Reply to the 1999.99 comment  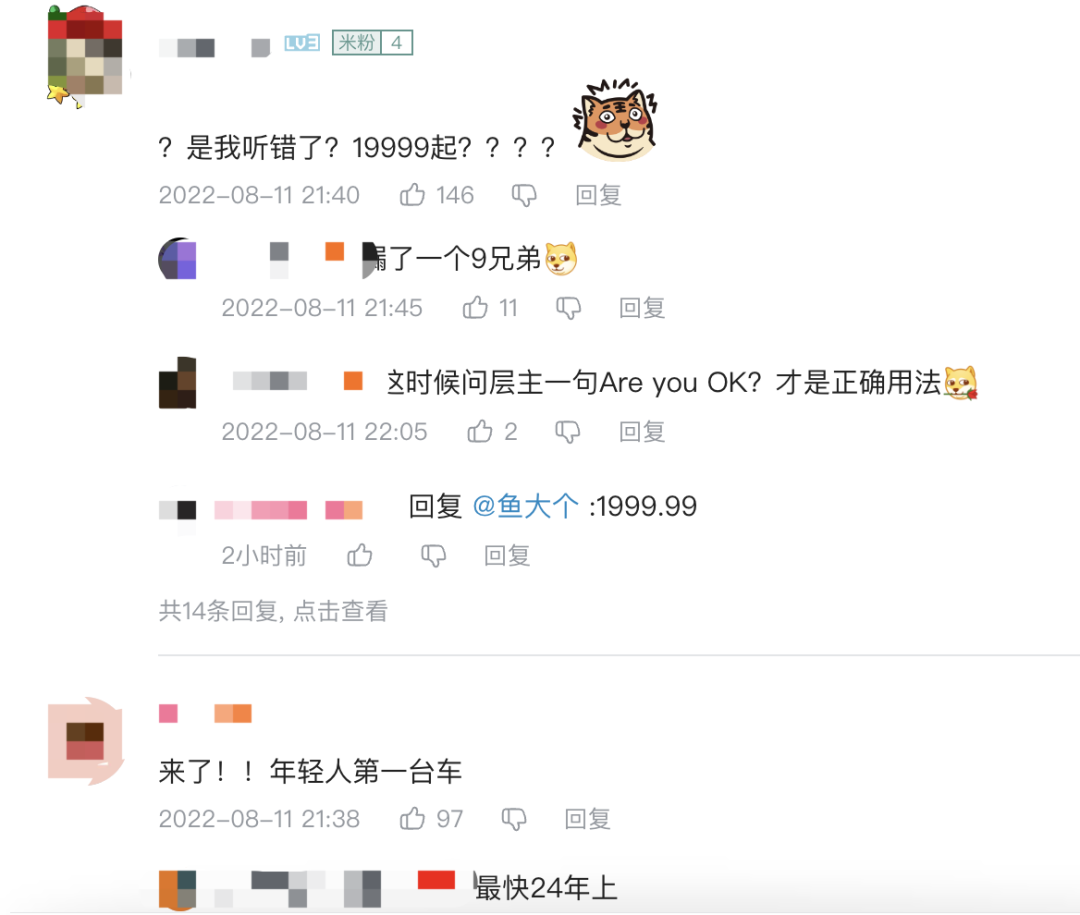(x=507, y=555)
